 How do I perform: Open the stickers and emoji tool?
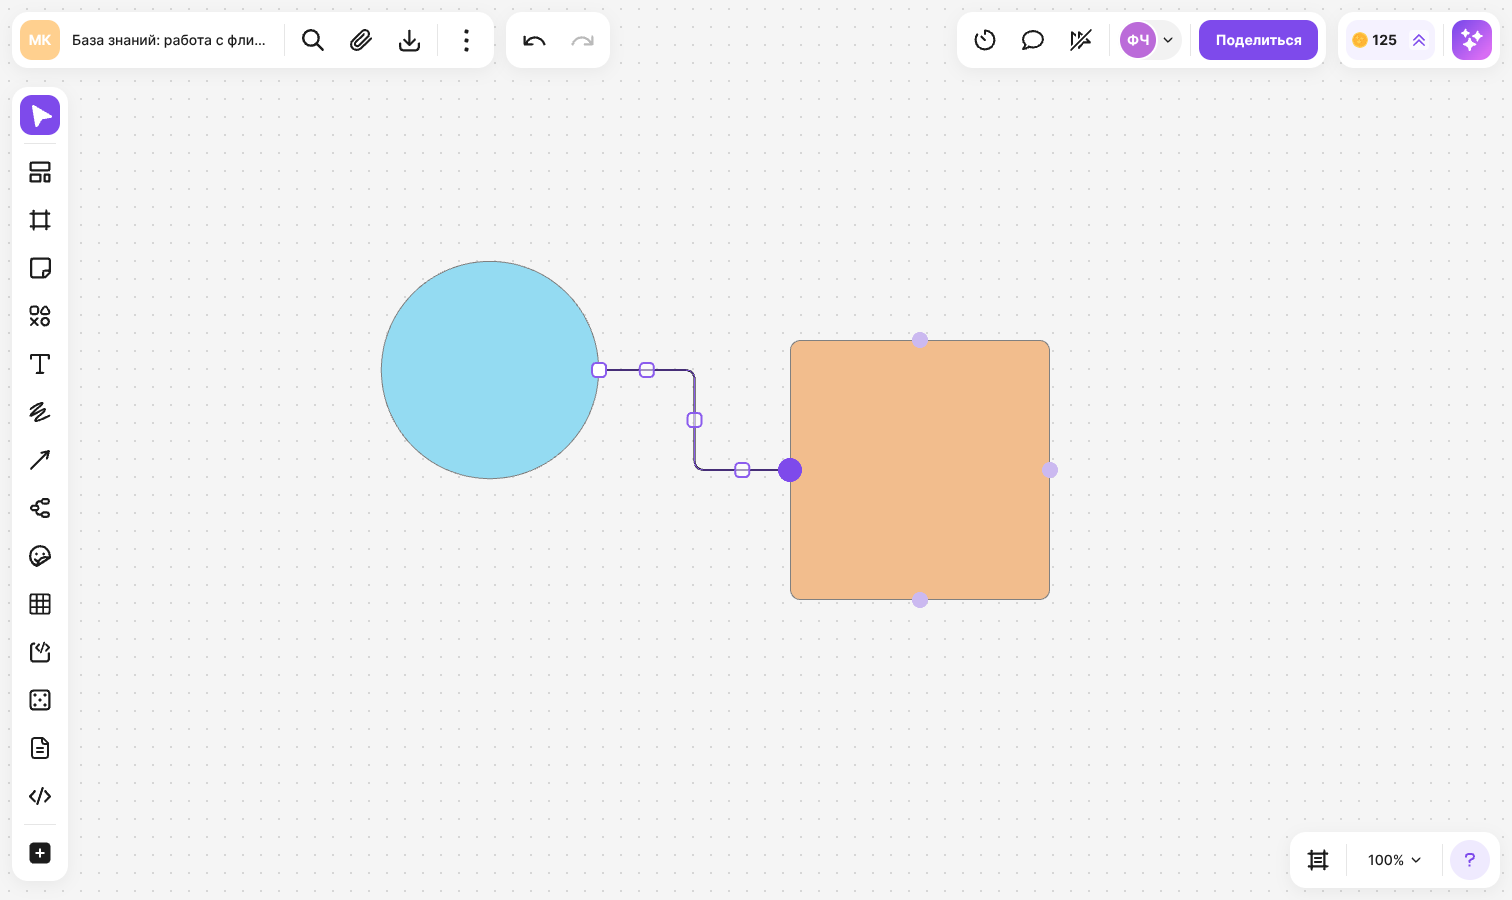[x=40, y=556]
